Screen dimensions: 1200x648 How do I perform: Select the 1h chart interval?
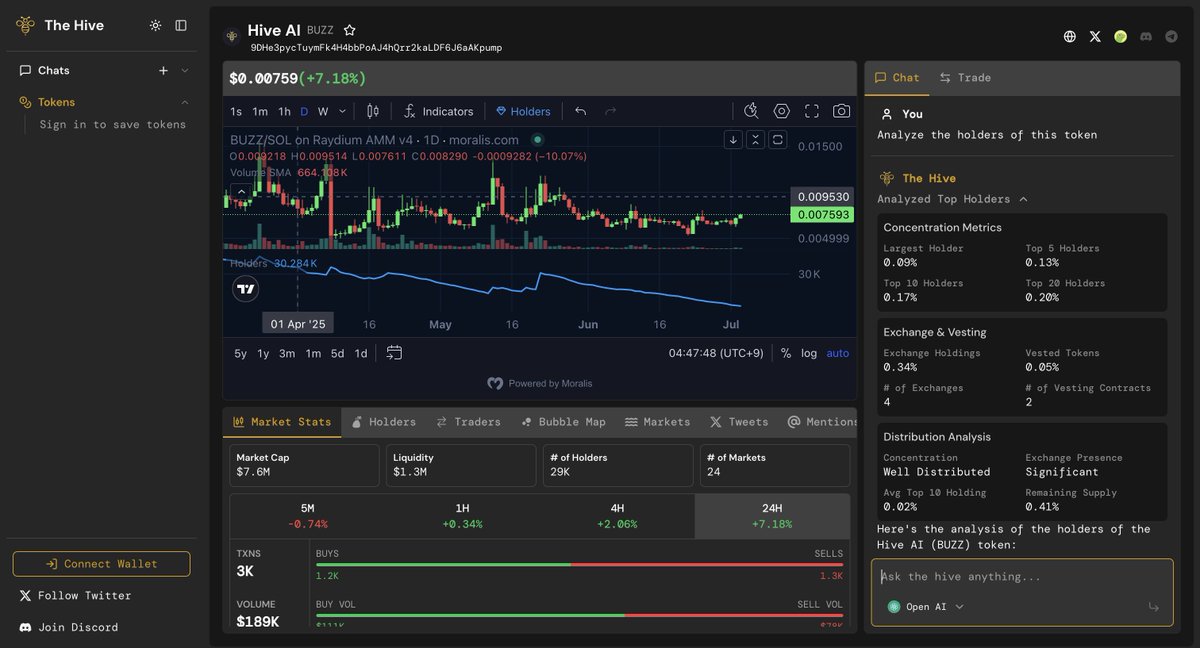pyautogui.click(x=284, y=111)
